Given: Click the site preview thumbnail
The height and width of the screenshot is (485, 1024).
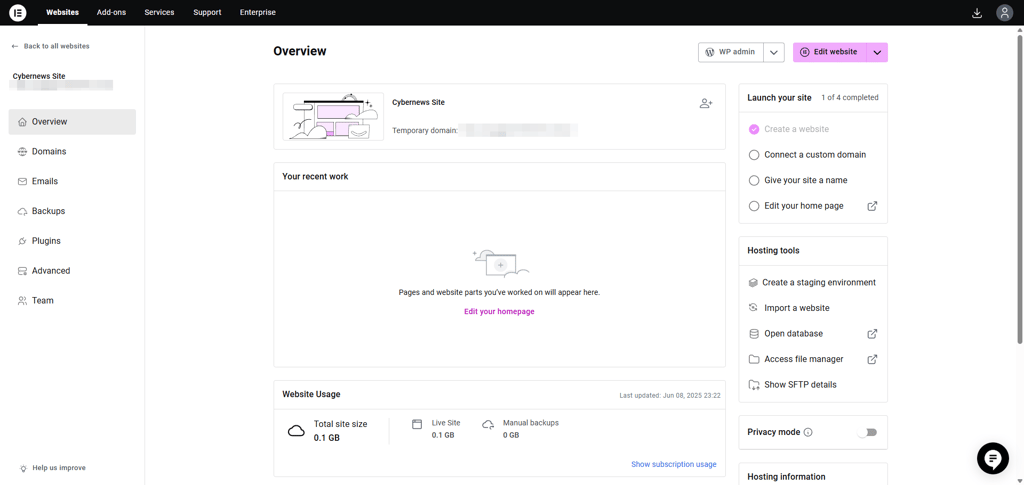Looking at the screenshot, I should [333, 117].
